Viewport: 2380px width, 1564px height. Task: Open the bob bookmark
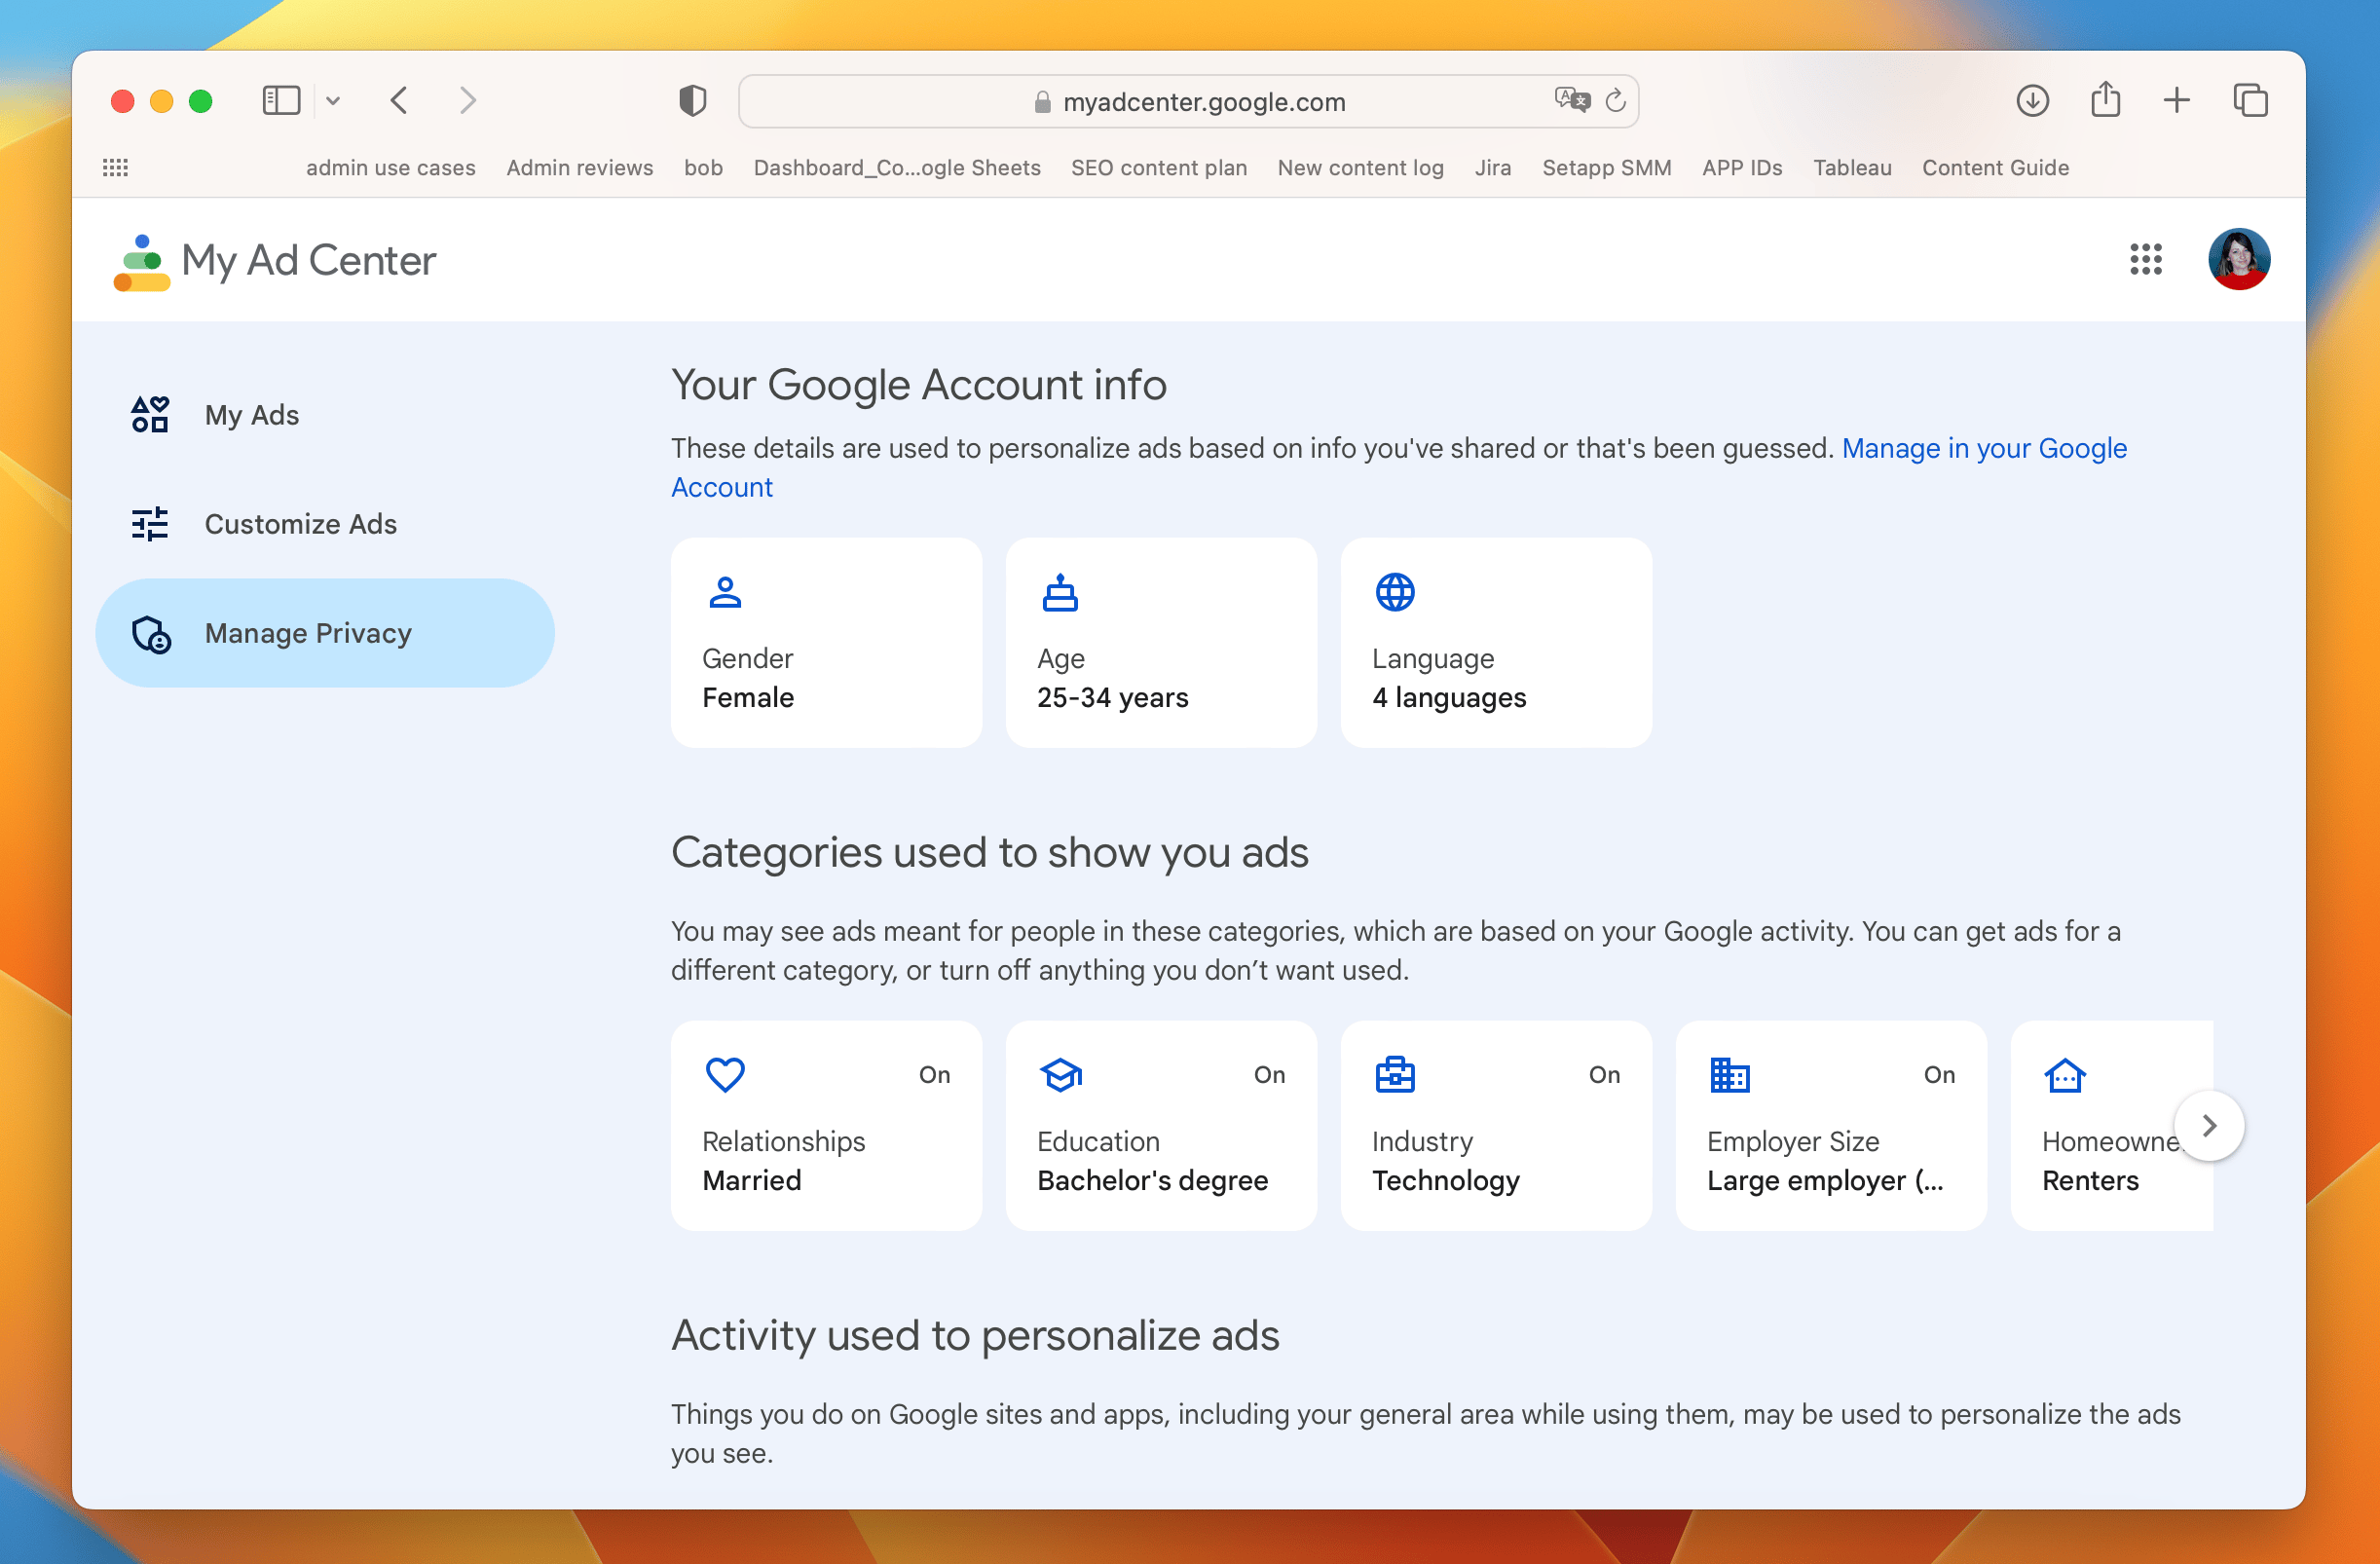pyautogui.click(x=704, y=168)
